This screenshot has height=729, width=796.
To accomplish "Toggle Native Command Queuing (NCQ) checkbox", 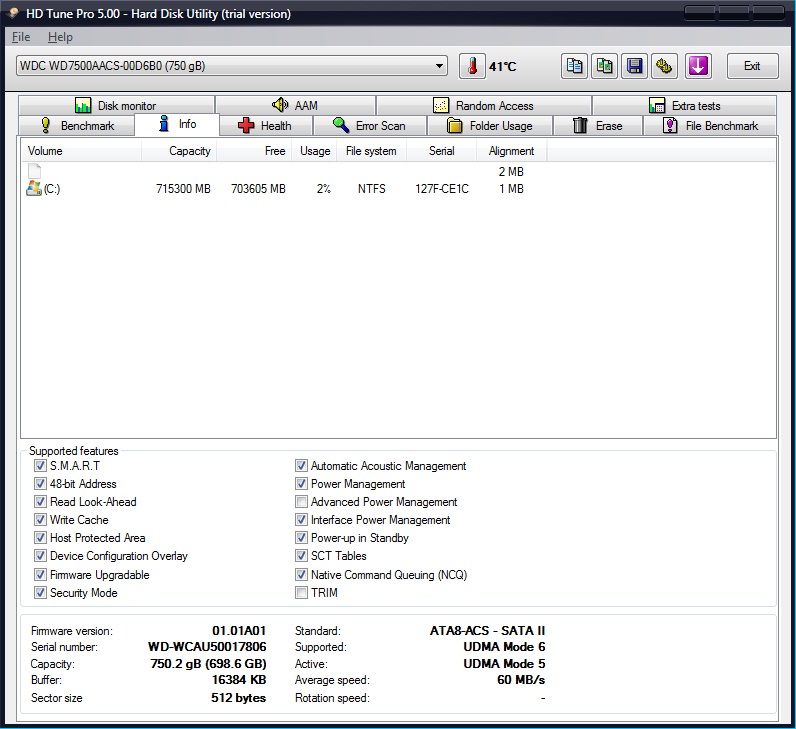I will 301,575.
